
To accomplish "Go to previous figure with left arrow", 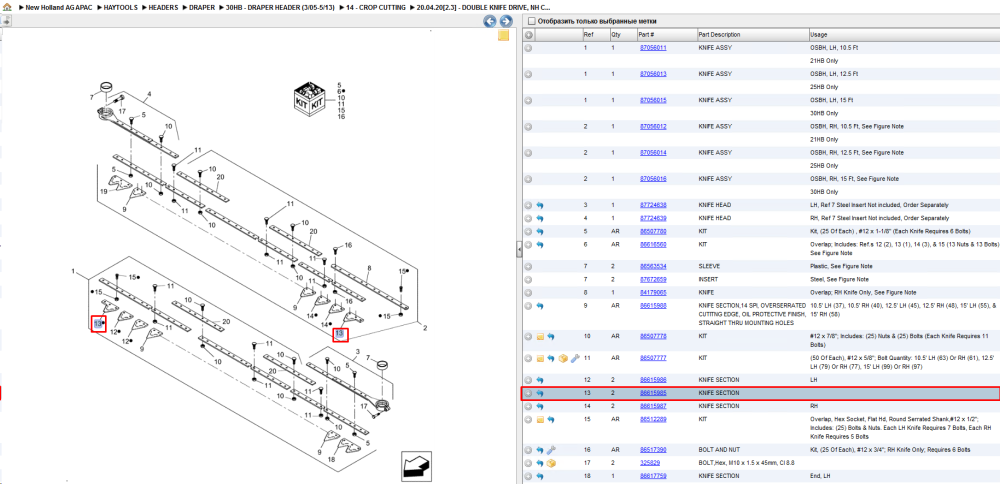I will 490,21.
